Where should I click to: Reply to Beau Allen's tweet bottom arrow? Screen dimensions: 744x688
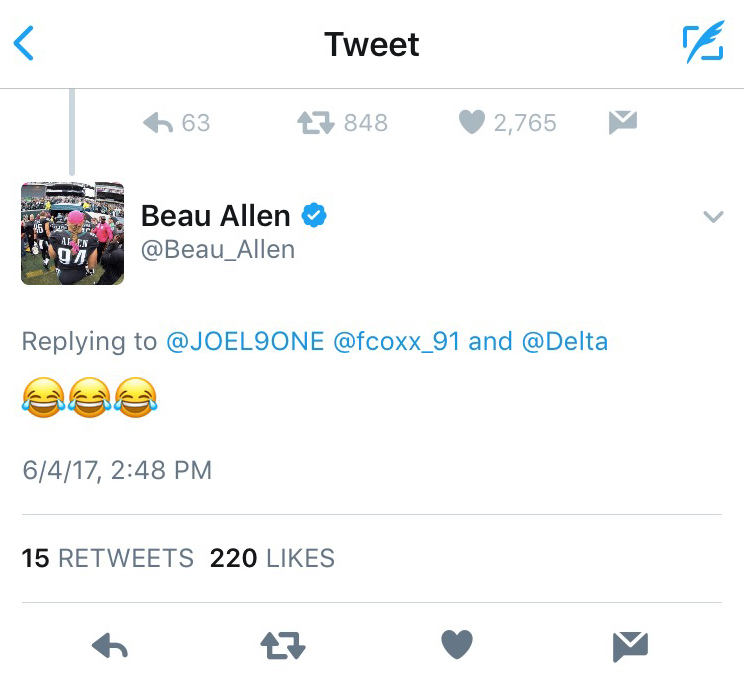tap(111, 646)
